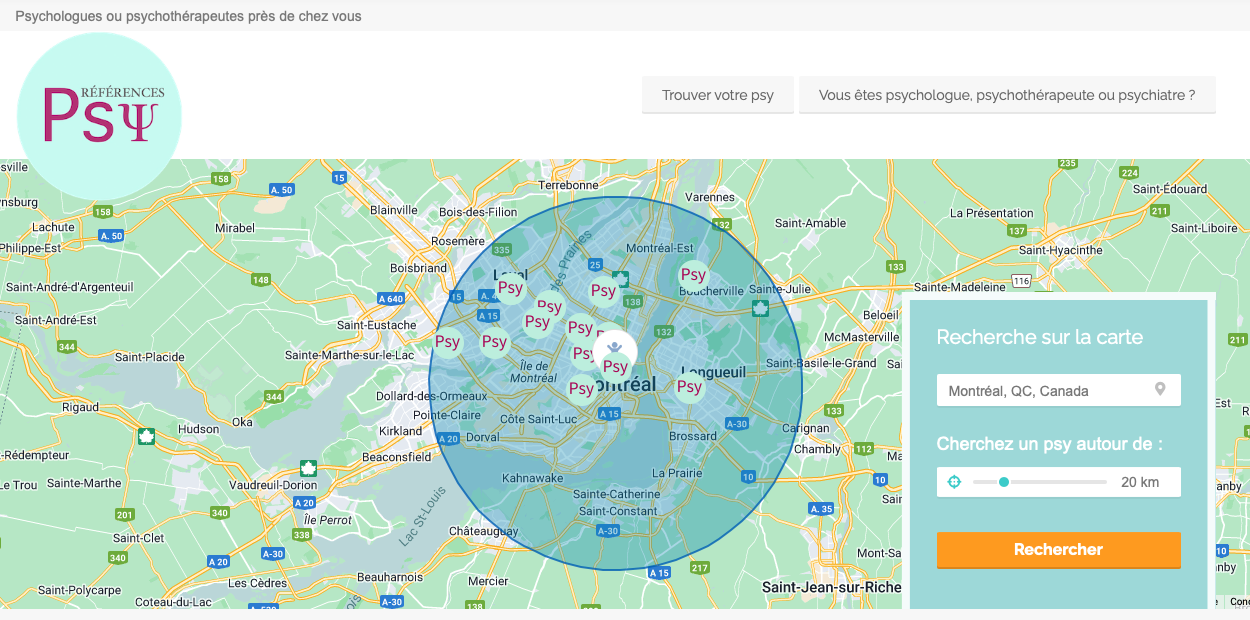Open the Trouver votre psy page
This screenshot has width=1250, height=620.
[x=718, y=95]
